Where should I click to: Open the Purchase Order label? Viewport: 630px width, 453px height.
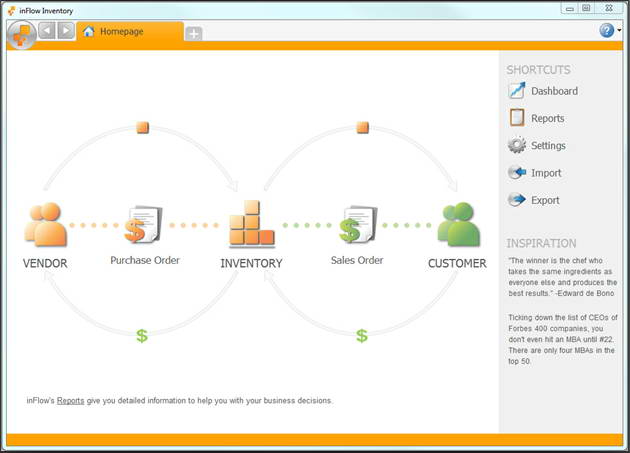145,260
